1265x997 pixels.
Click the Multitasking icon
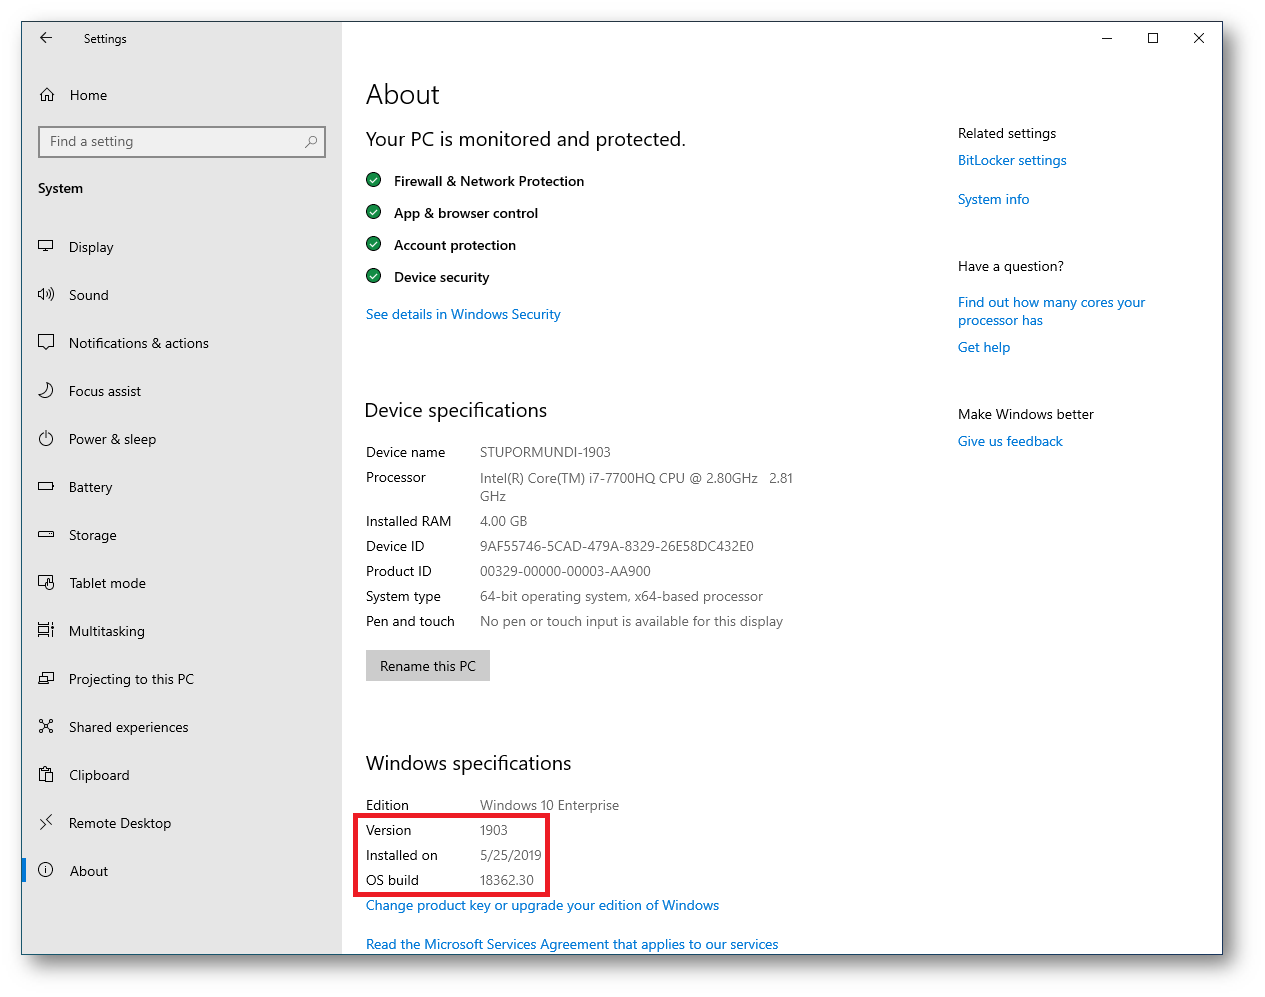46,630
